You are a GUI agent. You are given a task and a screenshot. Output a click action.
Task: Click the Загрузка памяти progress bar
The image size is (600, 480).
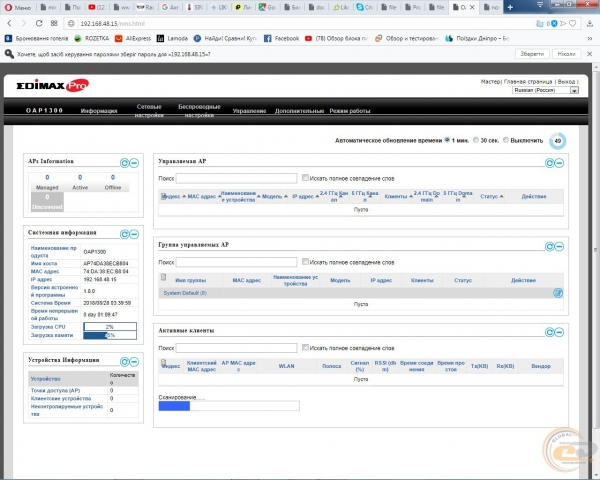110,335
